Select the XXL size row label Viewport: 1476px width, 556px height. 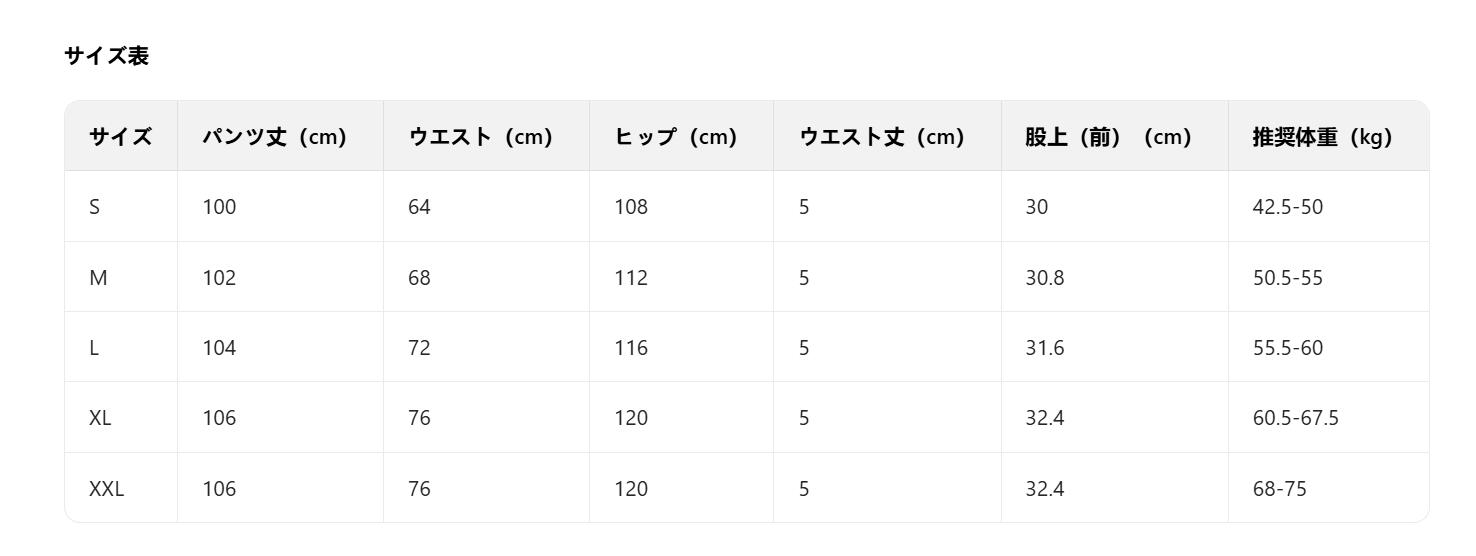[105, 489]
